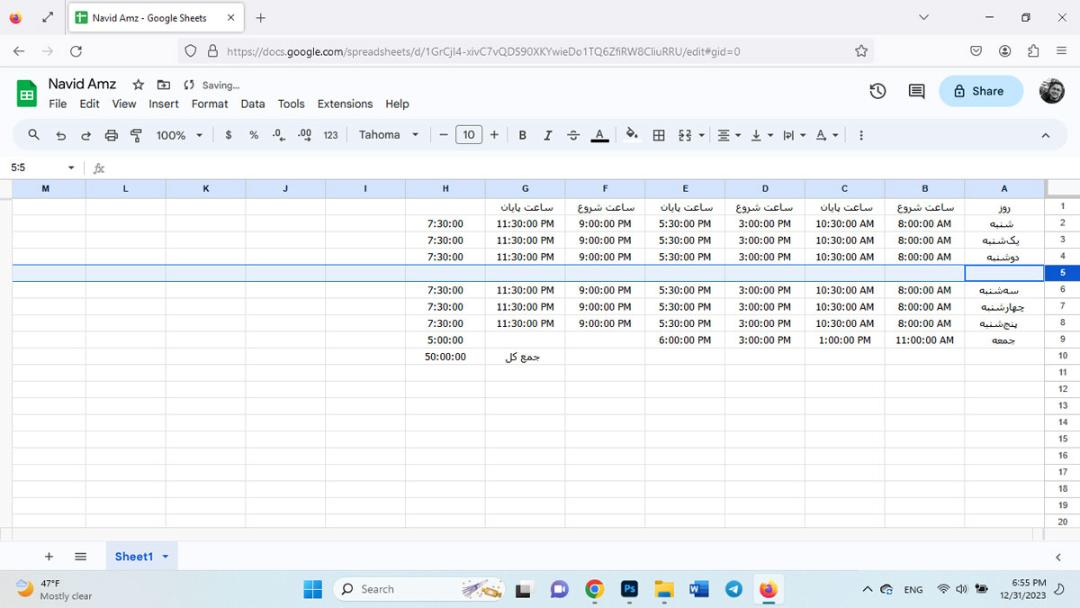Toggle bold formatting

point(522,136)
